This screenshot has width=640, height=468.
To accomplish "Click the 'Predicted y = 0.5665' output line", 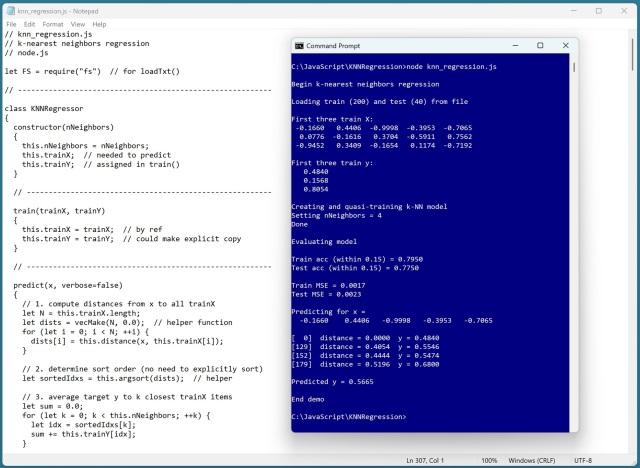I will click(332, 382).
